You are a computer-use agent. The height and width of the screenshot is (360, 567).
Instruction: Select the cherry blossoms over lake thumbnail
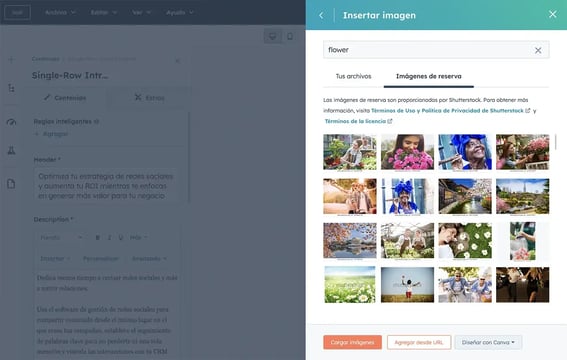point(350,241)
